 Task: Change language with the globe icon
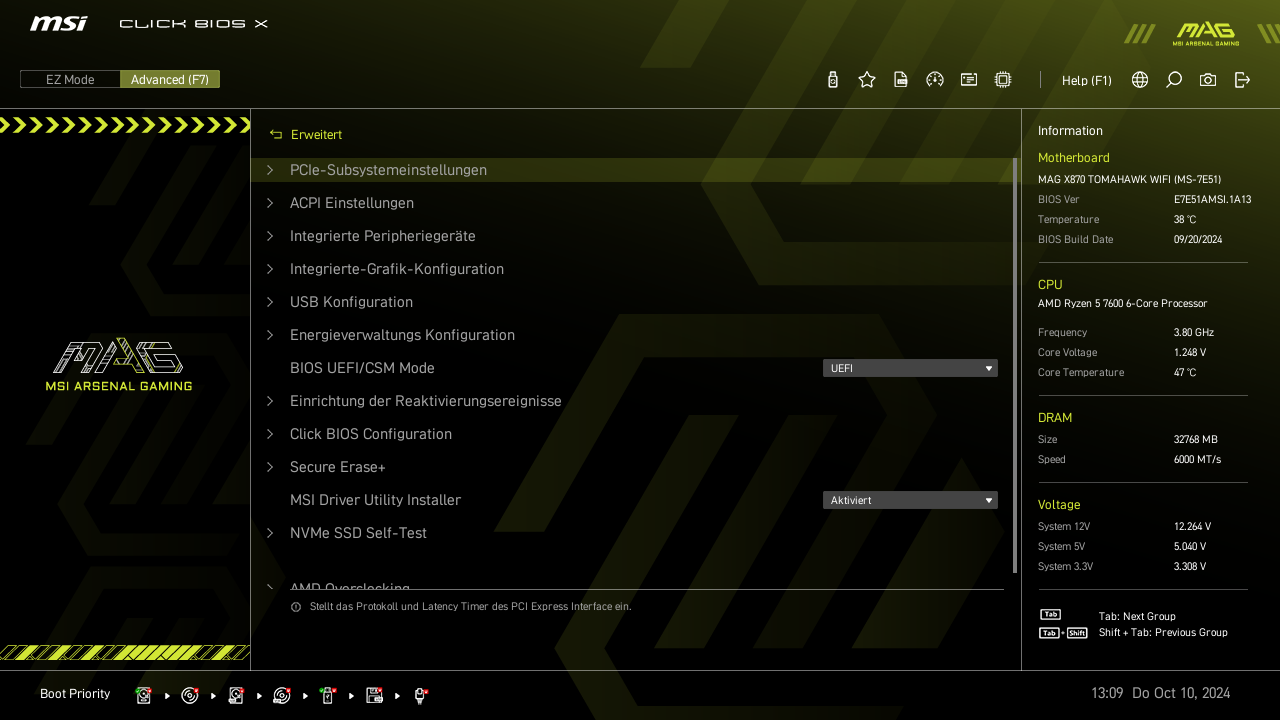(1140, 80)
